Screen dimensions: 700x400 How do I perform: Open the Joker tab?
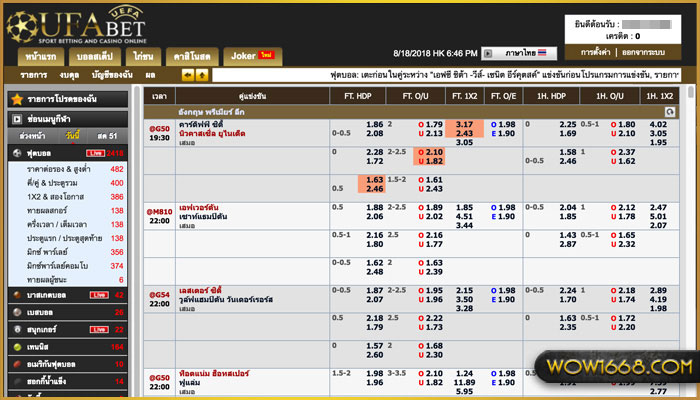(250, 55)
